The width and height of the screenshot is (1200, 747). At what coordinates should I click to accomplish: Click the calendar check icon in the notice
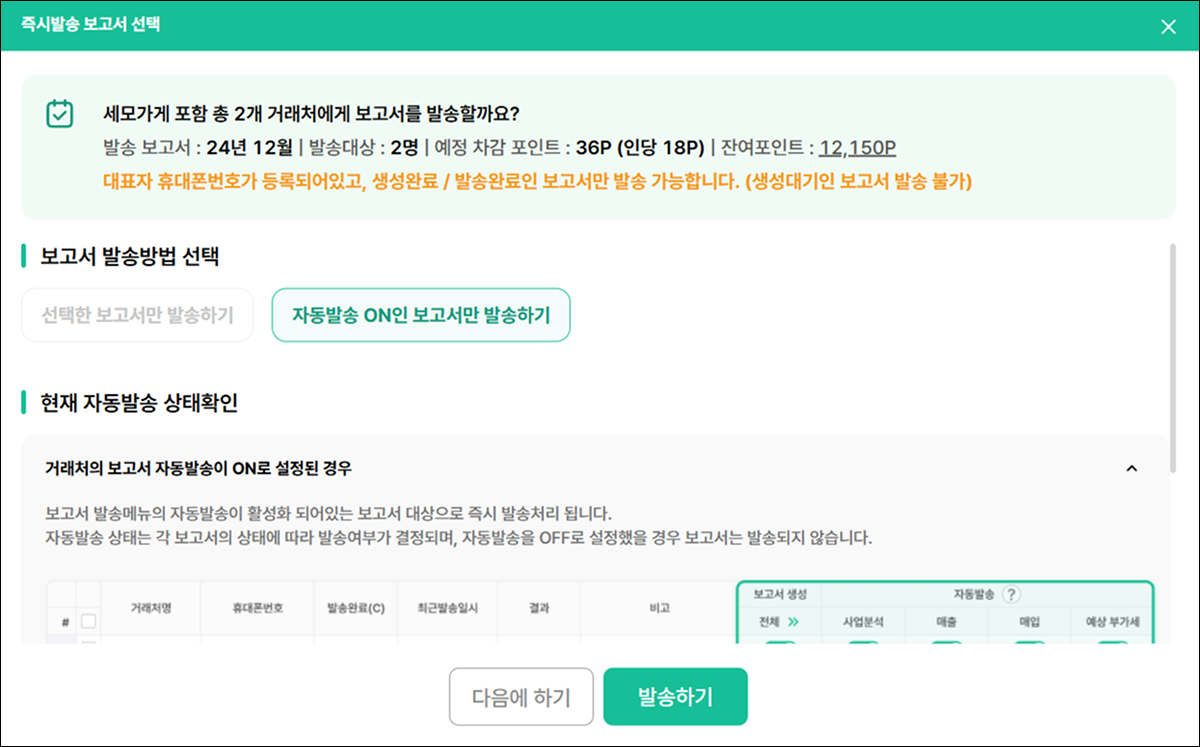pos(60,113)
